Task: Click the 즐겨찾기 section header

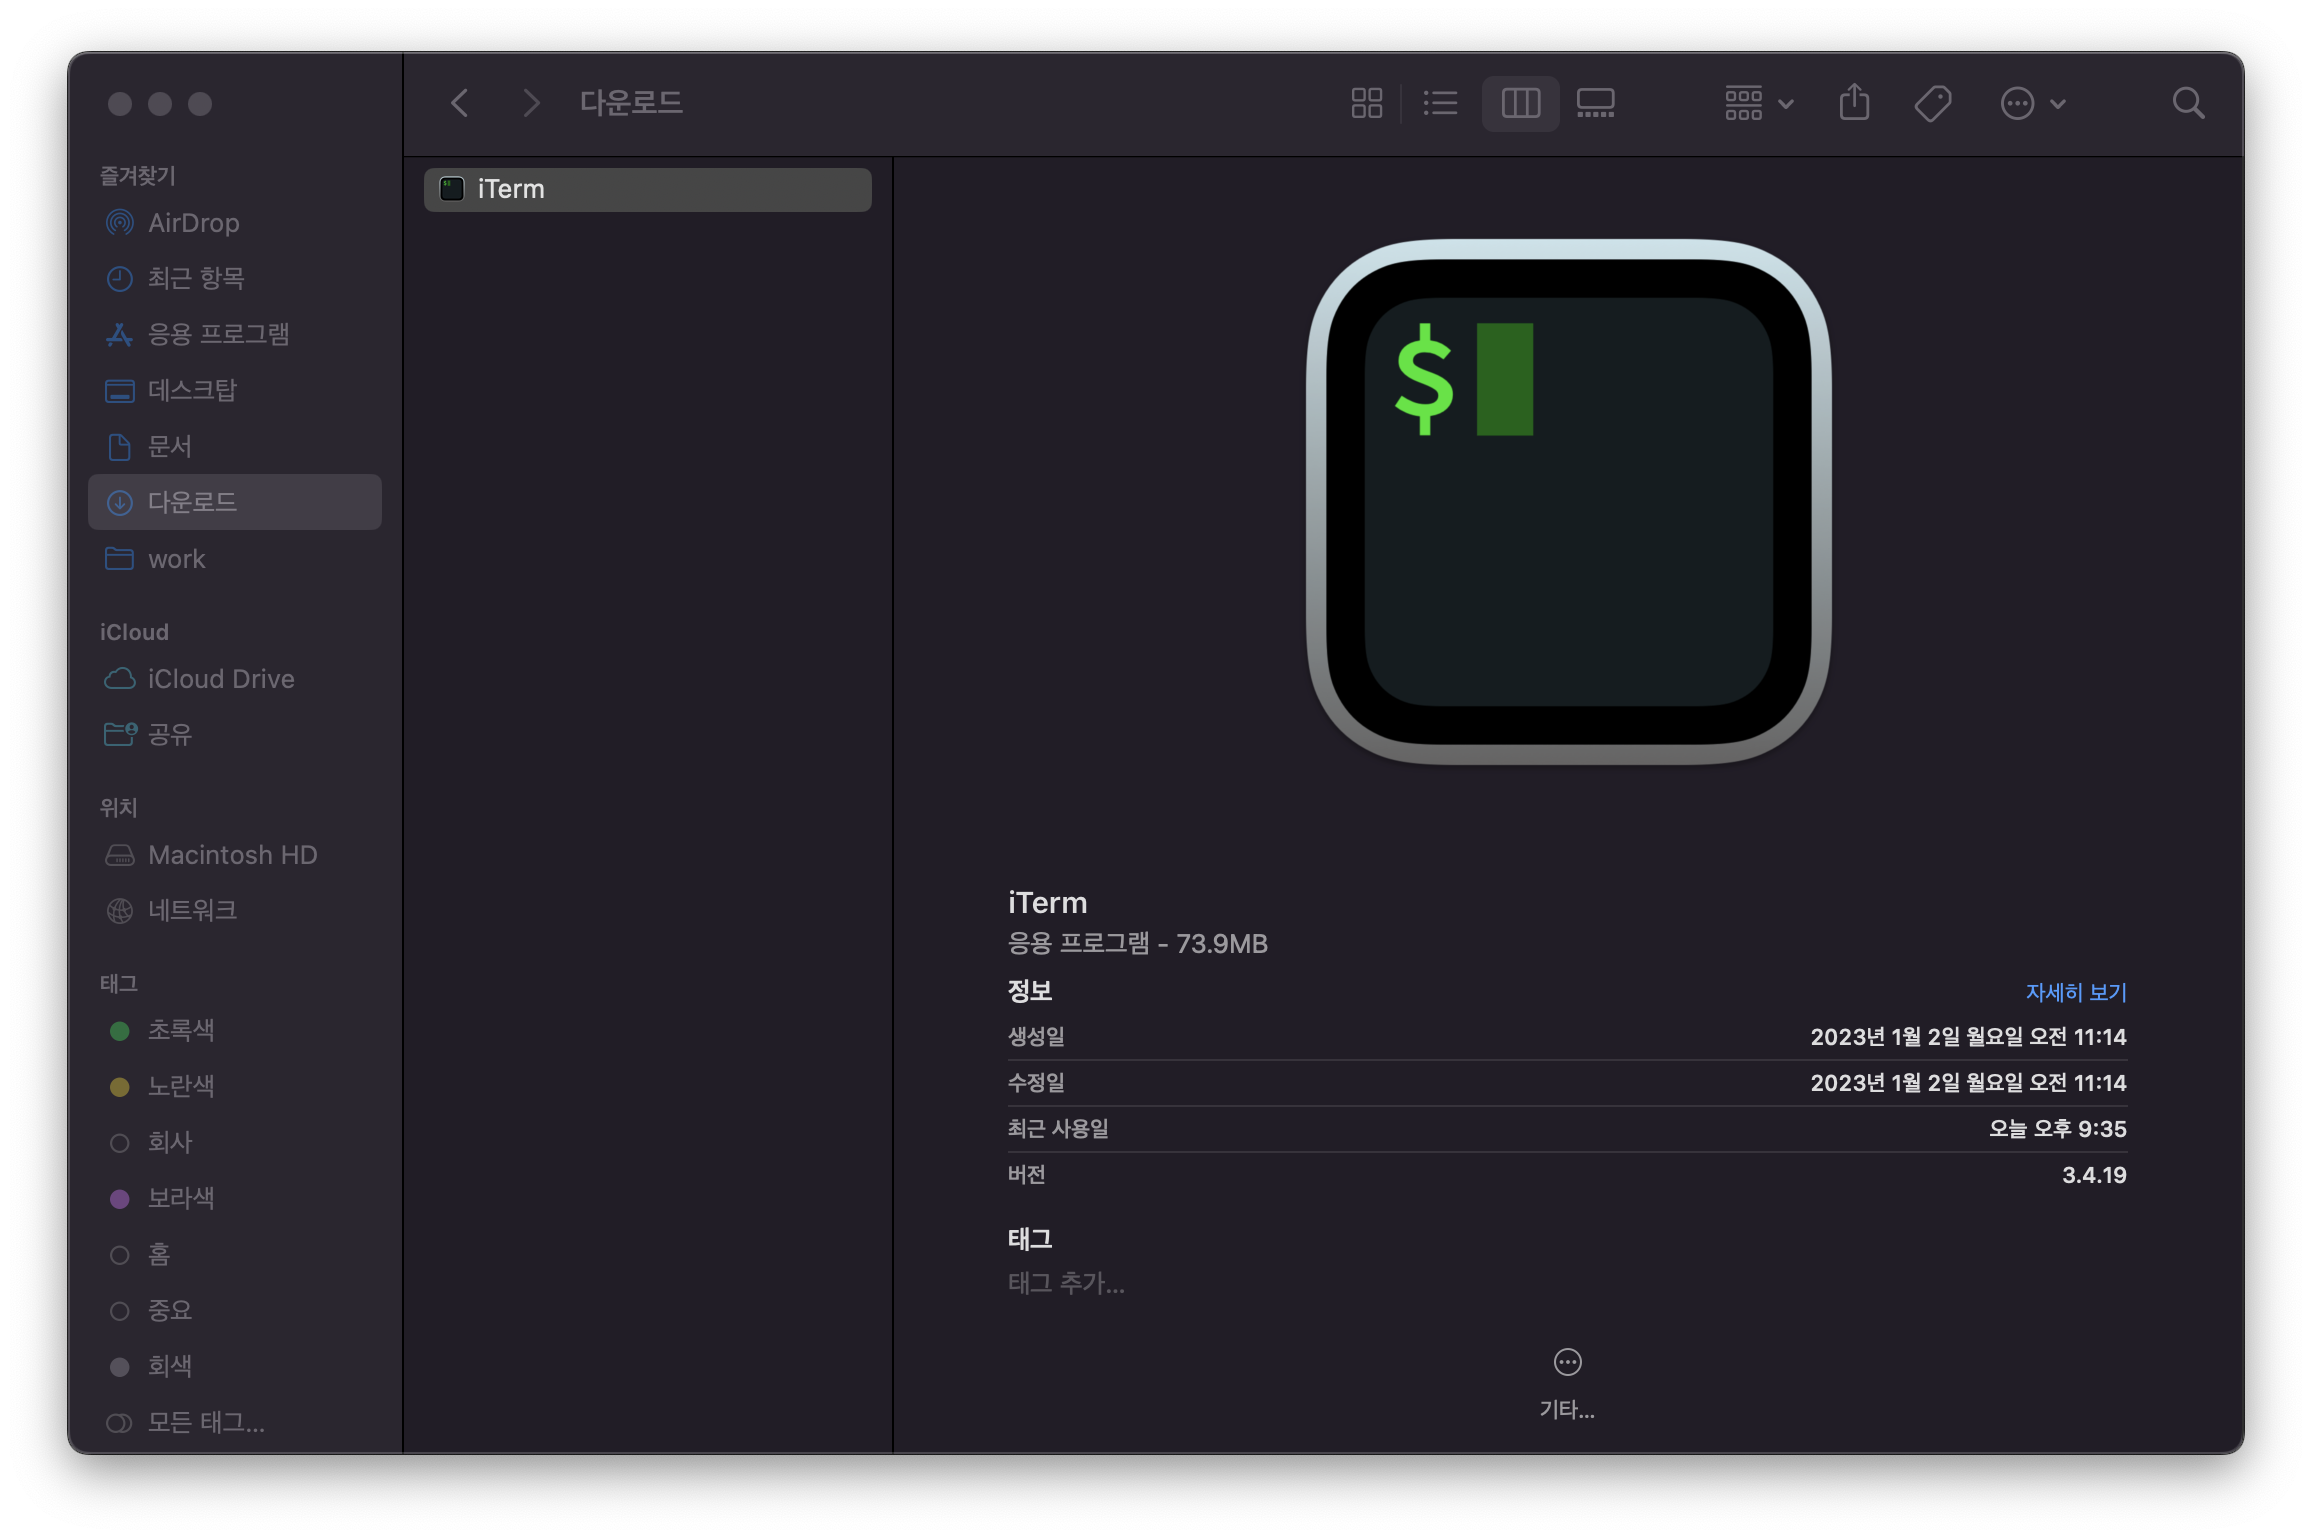Action: 138,176
